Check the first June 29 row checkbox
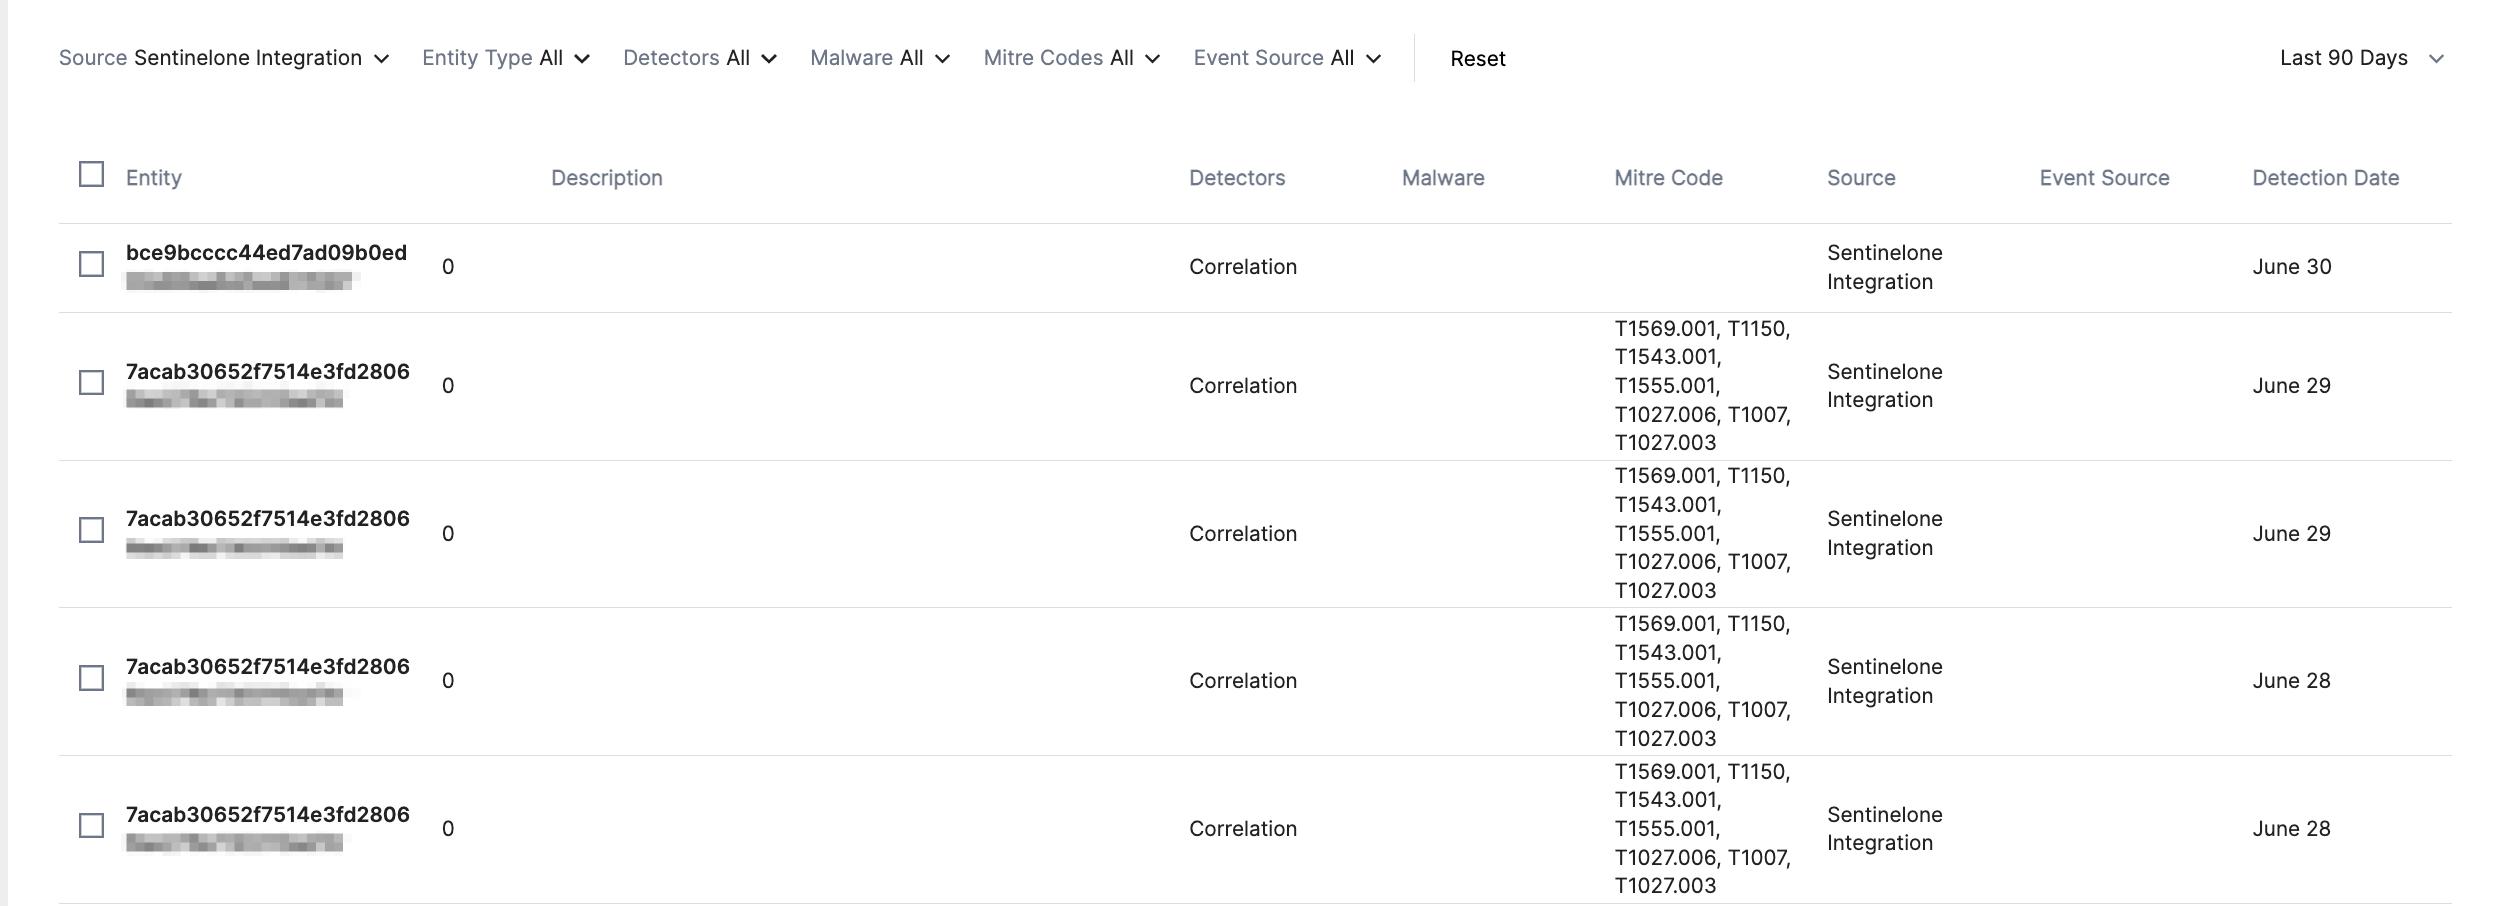This screenshot has height=906, width=2500. pos(91,383)
